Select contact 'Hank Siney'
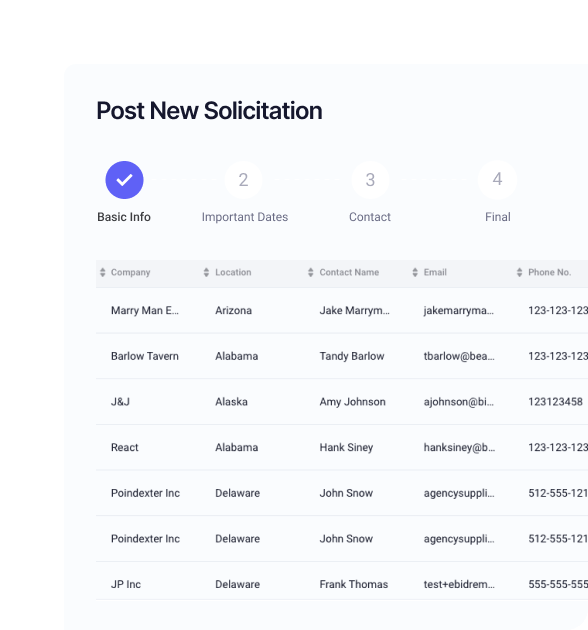Viewport: 588px width, 630px height. tap(346, 447)
